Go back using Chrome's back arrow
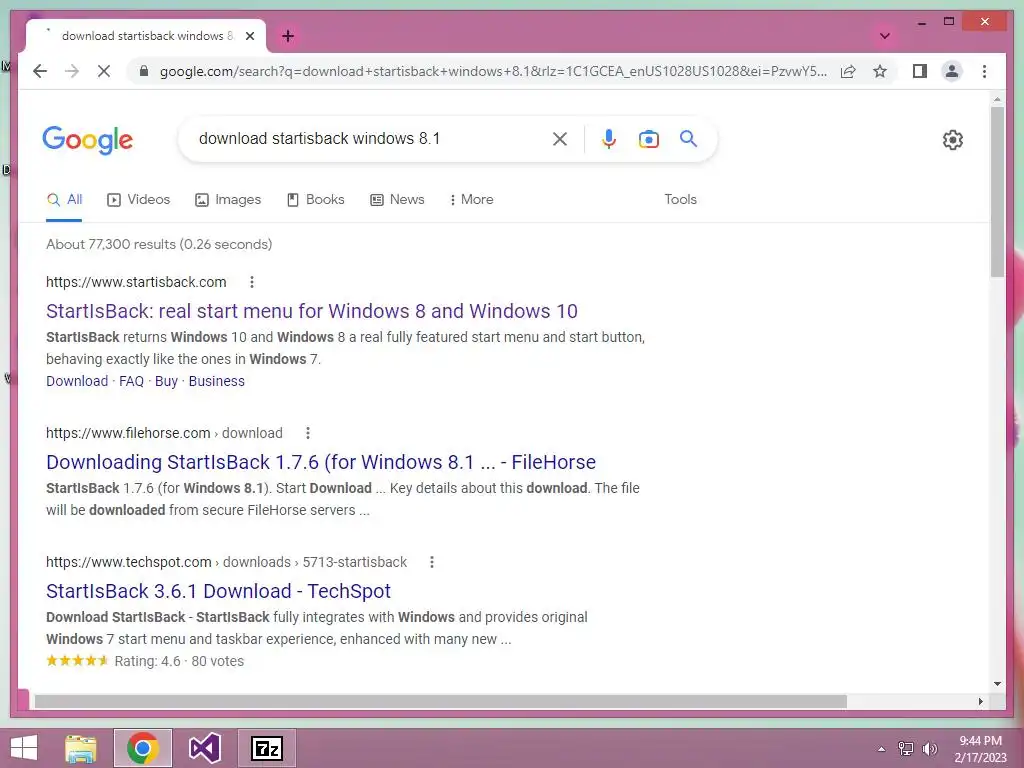 point(40,71)
